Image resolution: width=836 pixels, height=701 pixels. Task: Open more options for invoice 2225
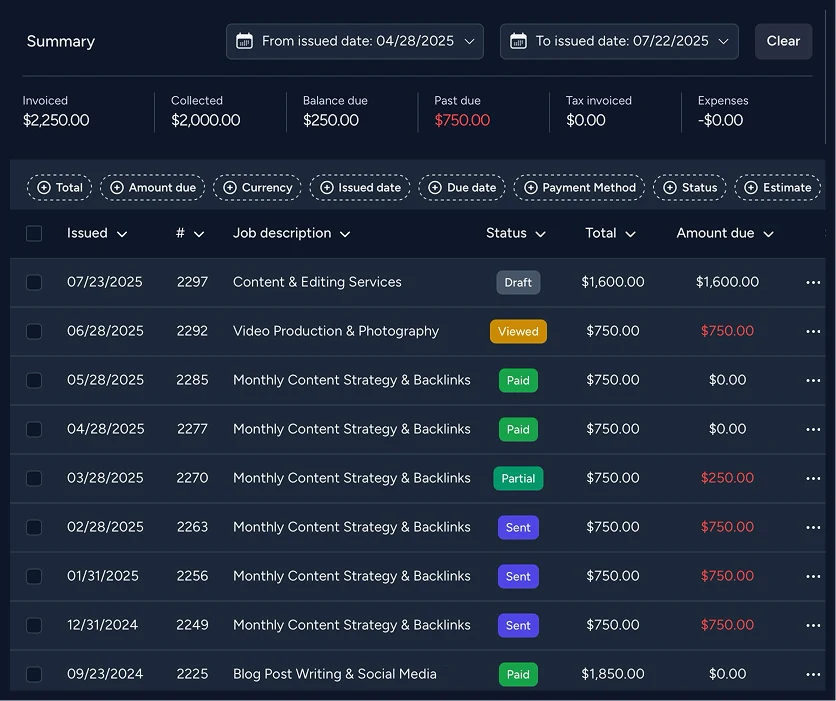(813, 675)
